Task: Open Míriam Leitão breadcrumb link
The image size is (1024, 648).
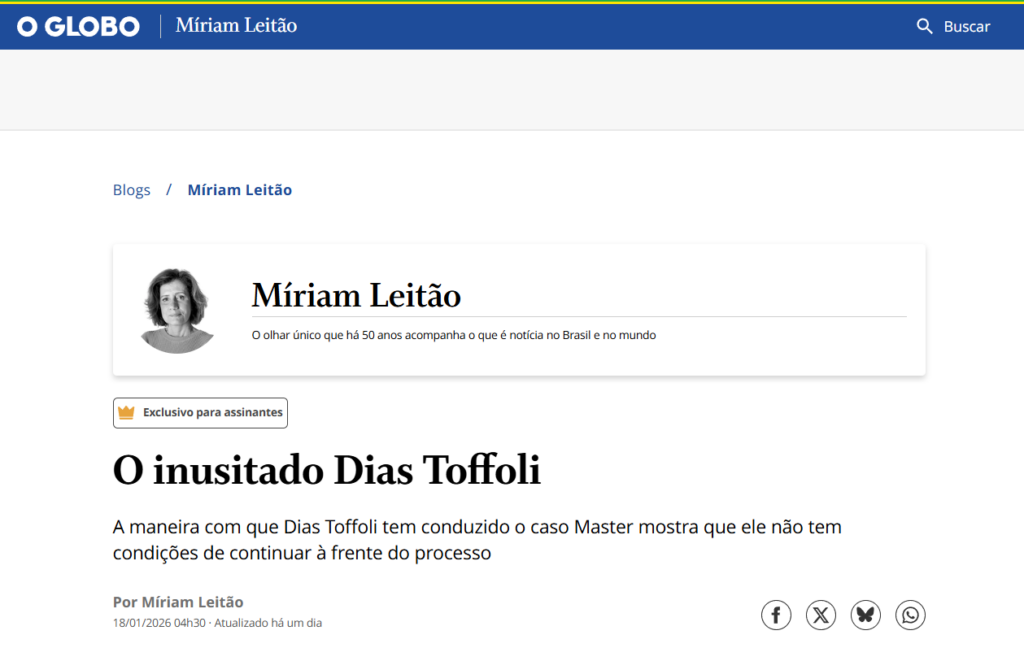Action: (x=240, y=190)
